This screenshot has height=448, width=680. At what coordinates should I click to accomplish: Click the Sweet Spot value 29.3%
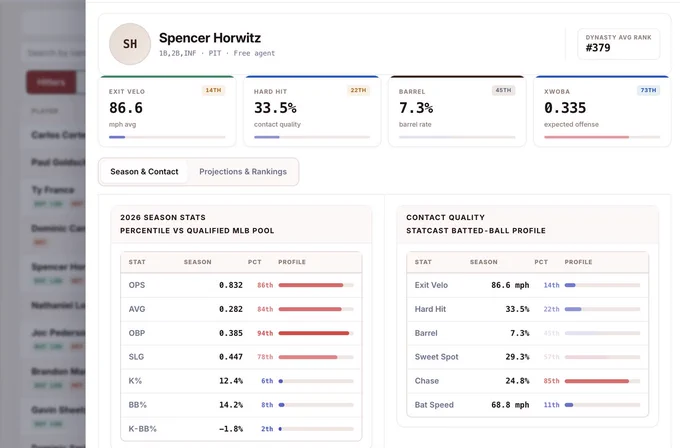click(517, 357)
